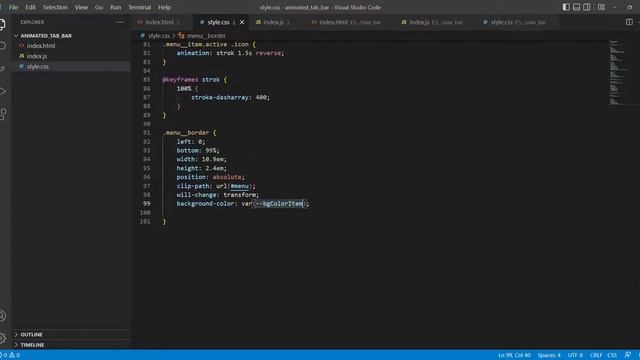Toggle the secondary side bar layout icon

click(587, 7)
